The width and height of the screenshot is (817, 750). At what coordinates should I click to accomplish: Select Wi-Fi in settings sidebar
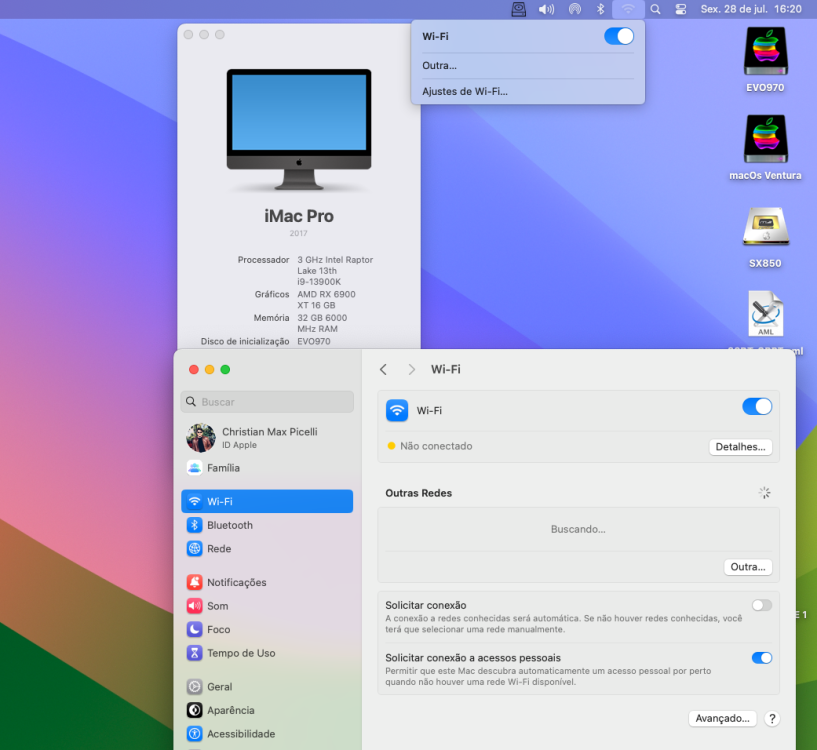[x=267, y=501]
